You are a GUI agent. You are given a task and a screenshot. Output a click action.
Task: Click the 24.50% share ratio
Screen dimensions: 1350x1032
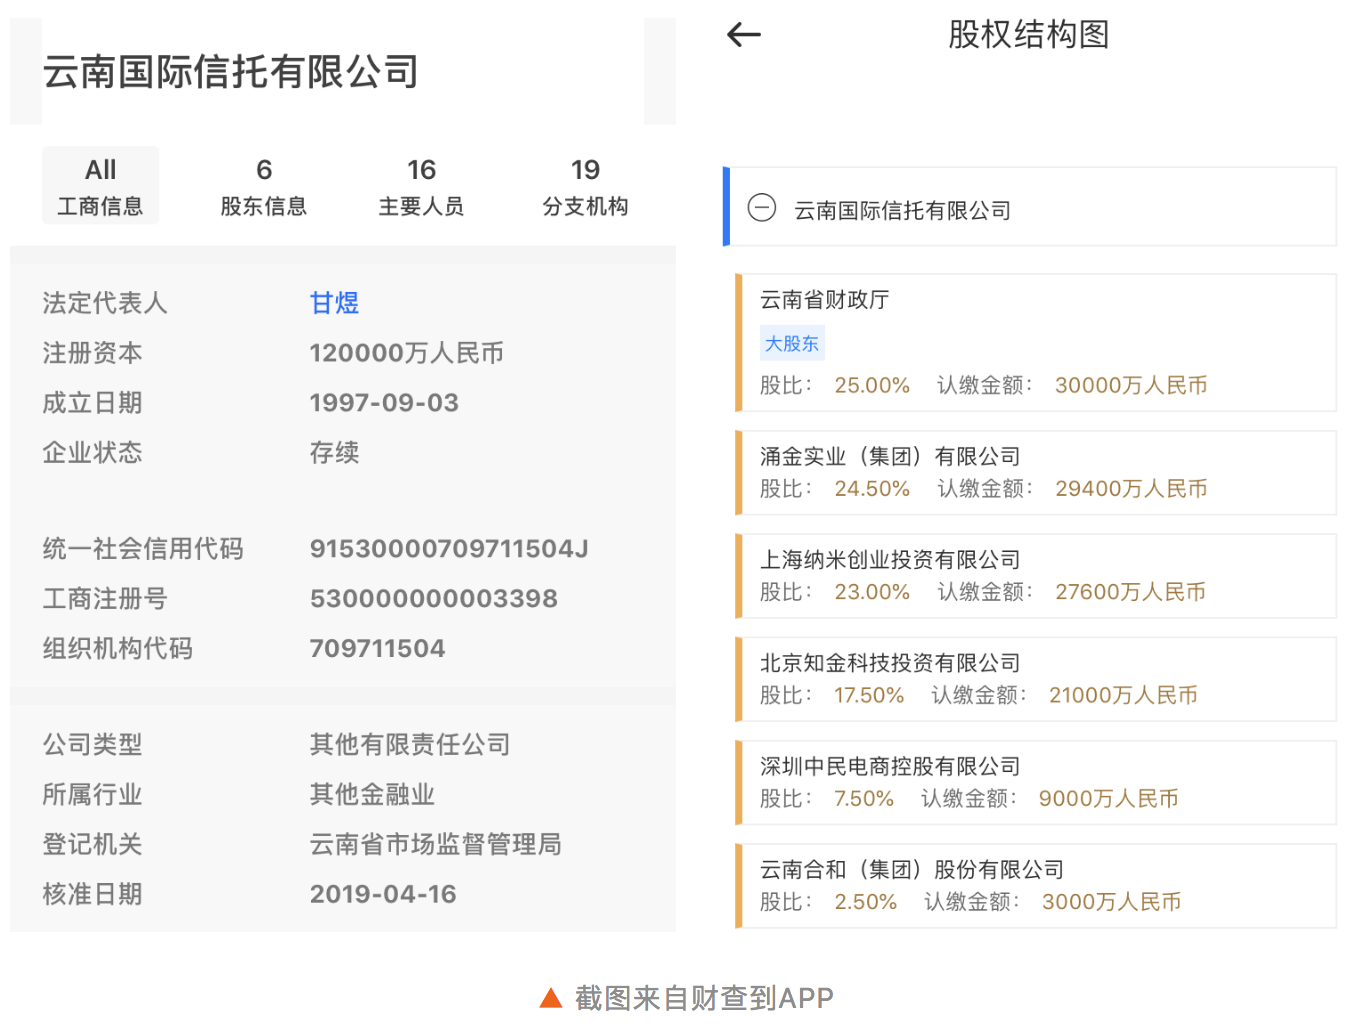pos(872,489)
